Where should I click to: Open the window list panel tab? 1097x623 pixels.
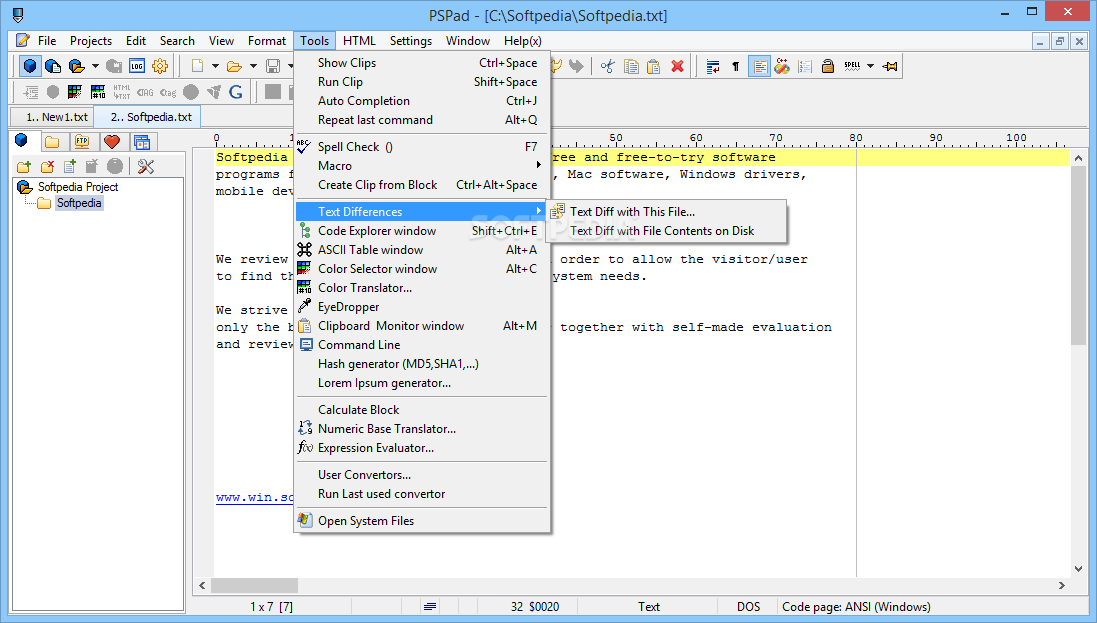tap(142, 142)
